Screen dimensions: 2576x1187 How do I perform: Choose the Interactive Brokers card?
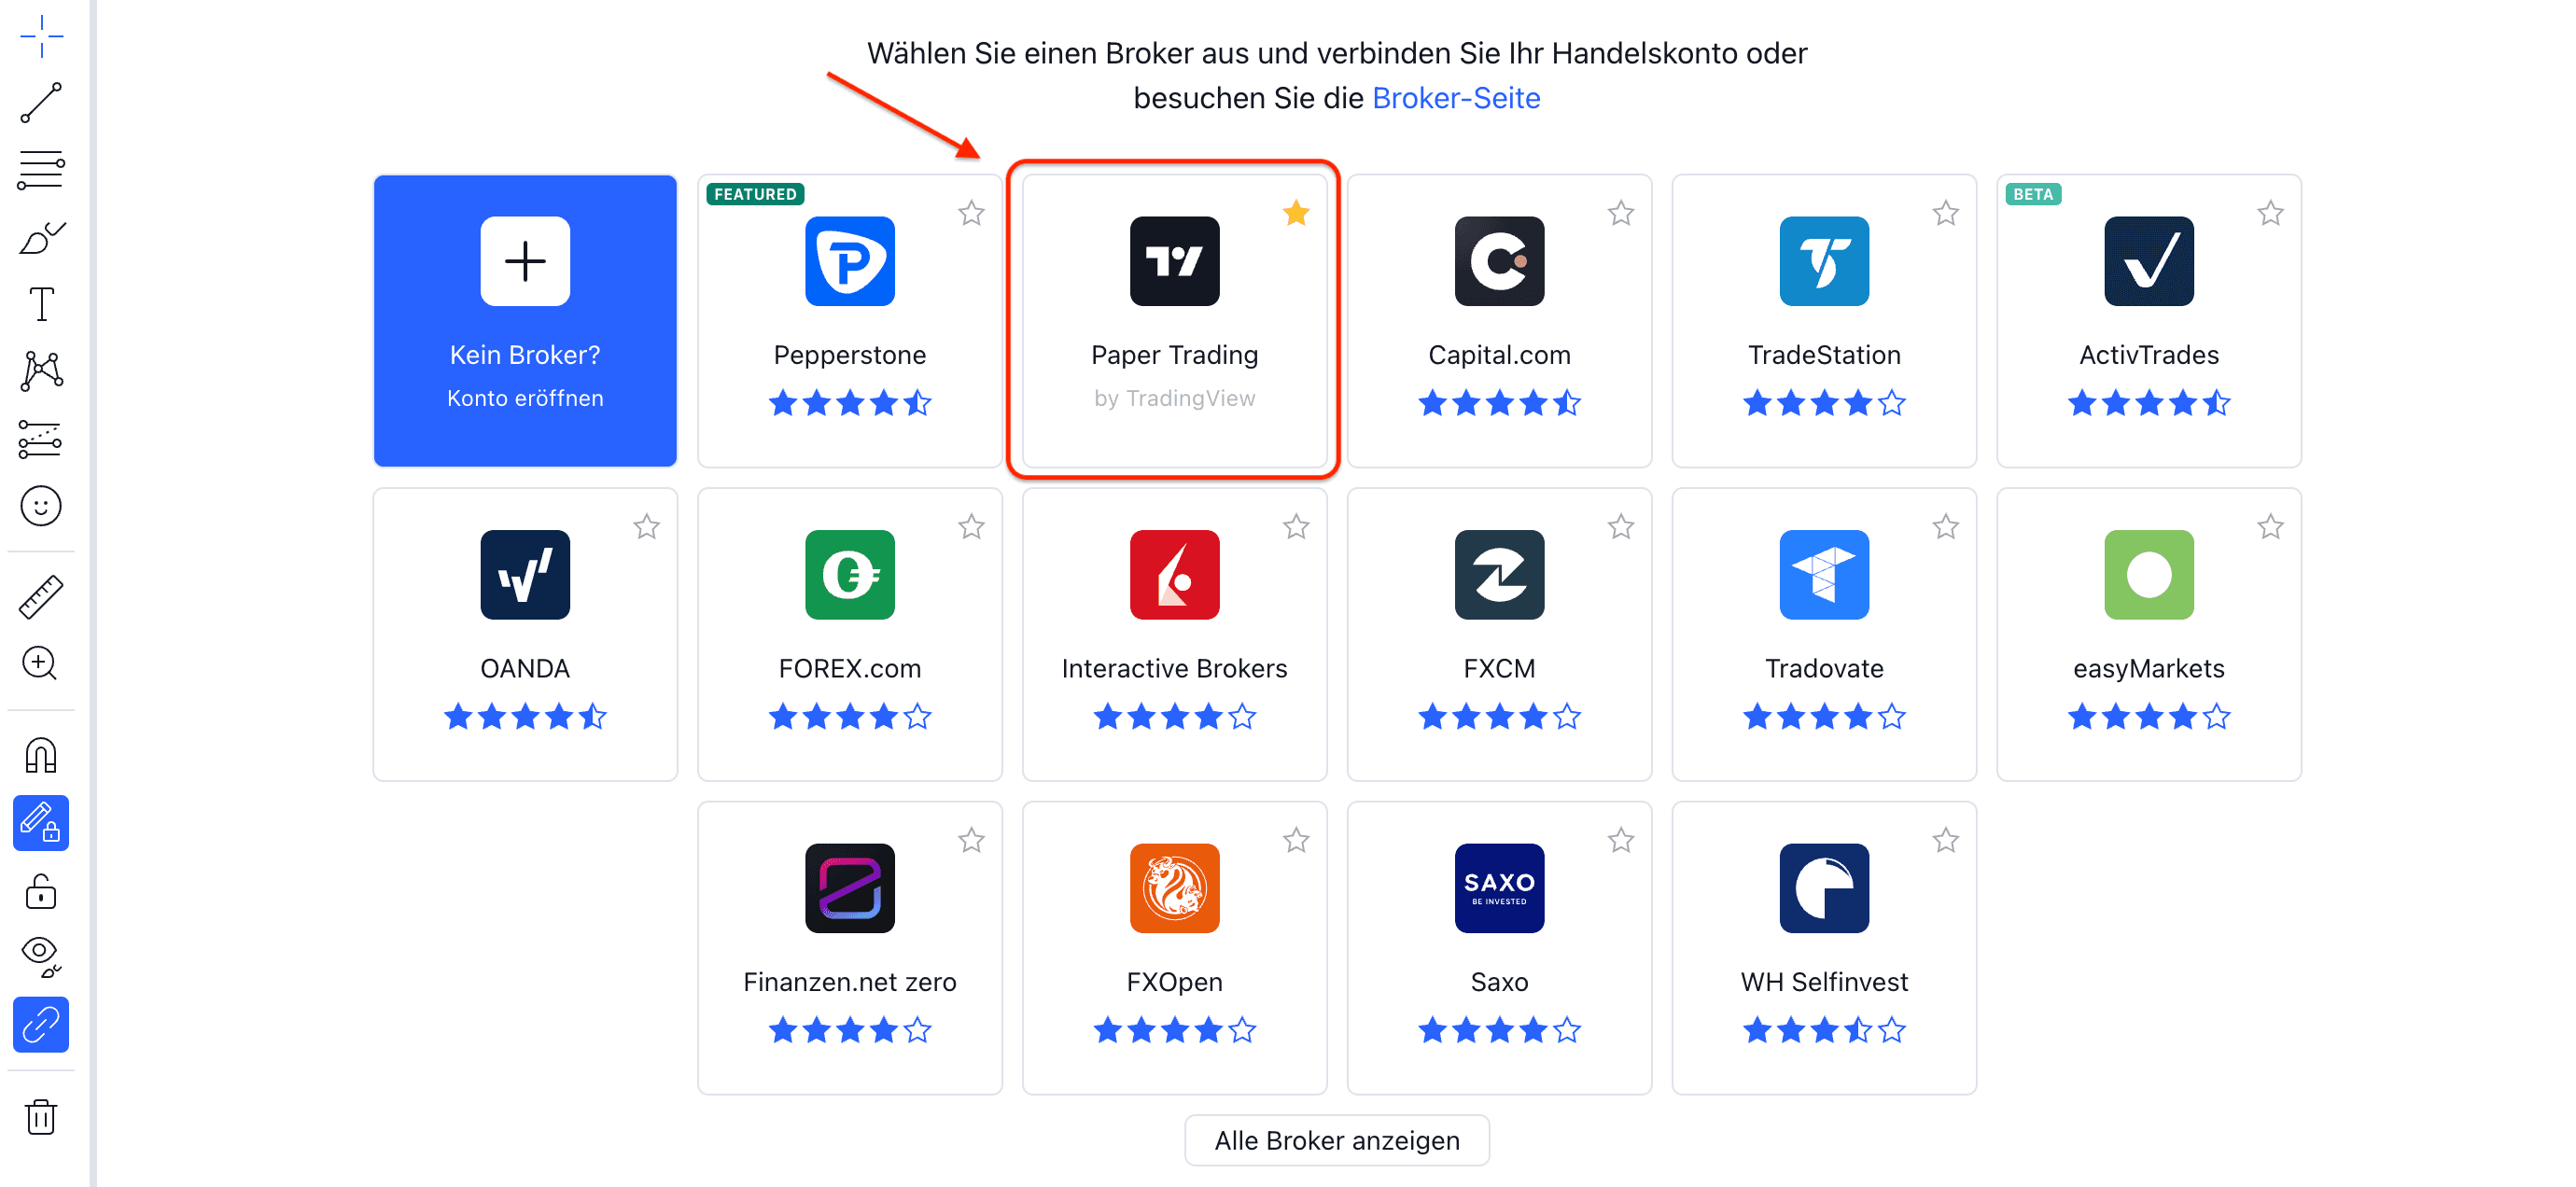1174,634
